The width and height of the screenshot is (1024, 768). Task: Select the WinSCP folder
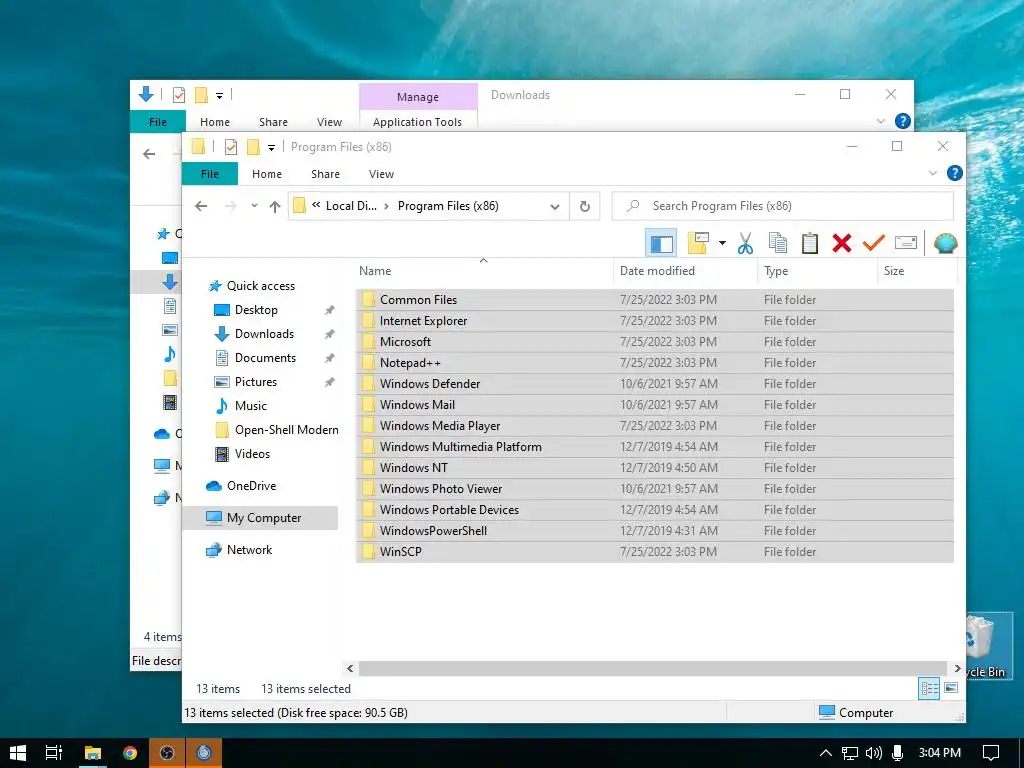click(x=654, y=552)
